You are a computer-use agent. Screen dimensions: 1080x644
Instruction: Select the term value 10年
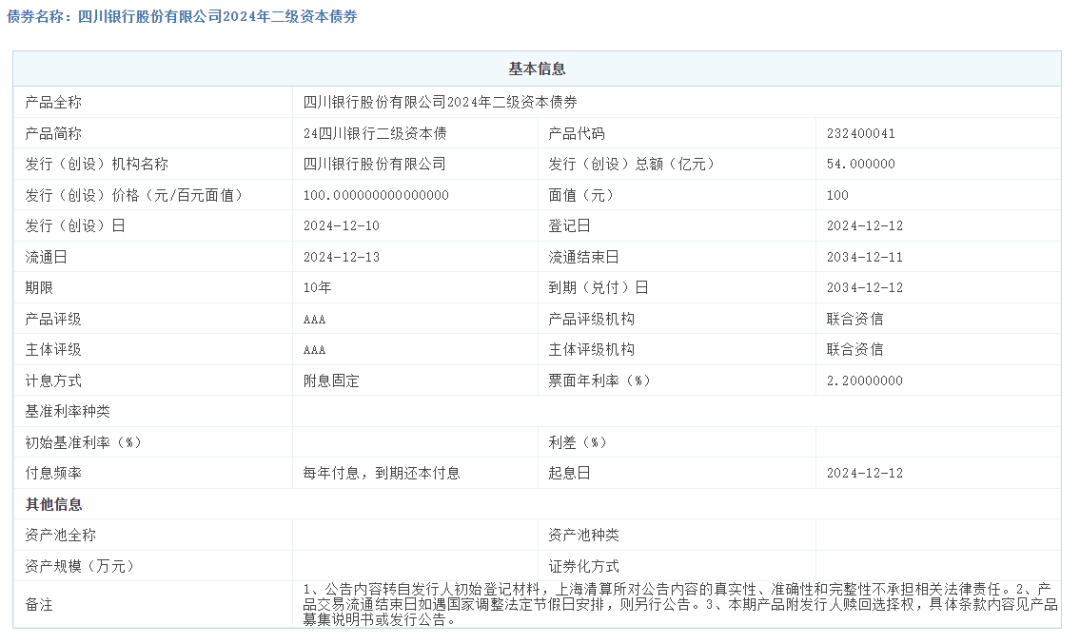click(318, 288)
